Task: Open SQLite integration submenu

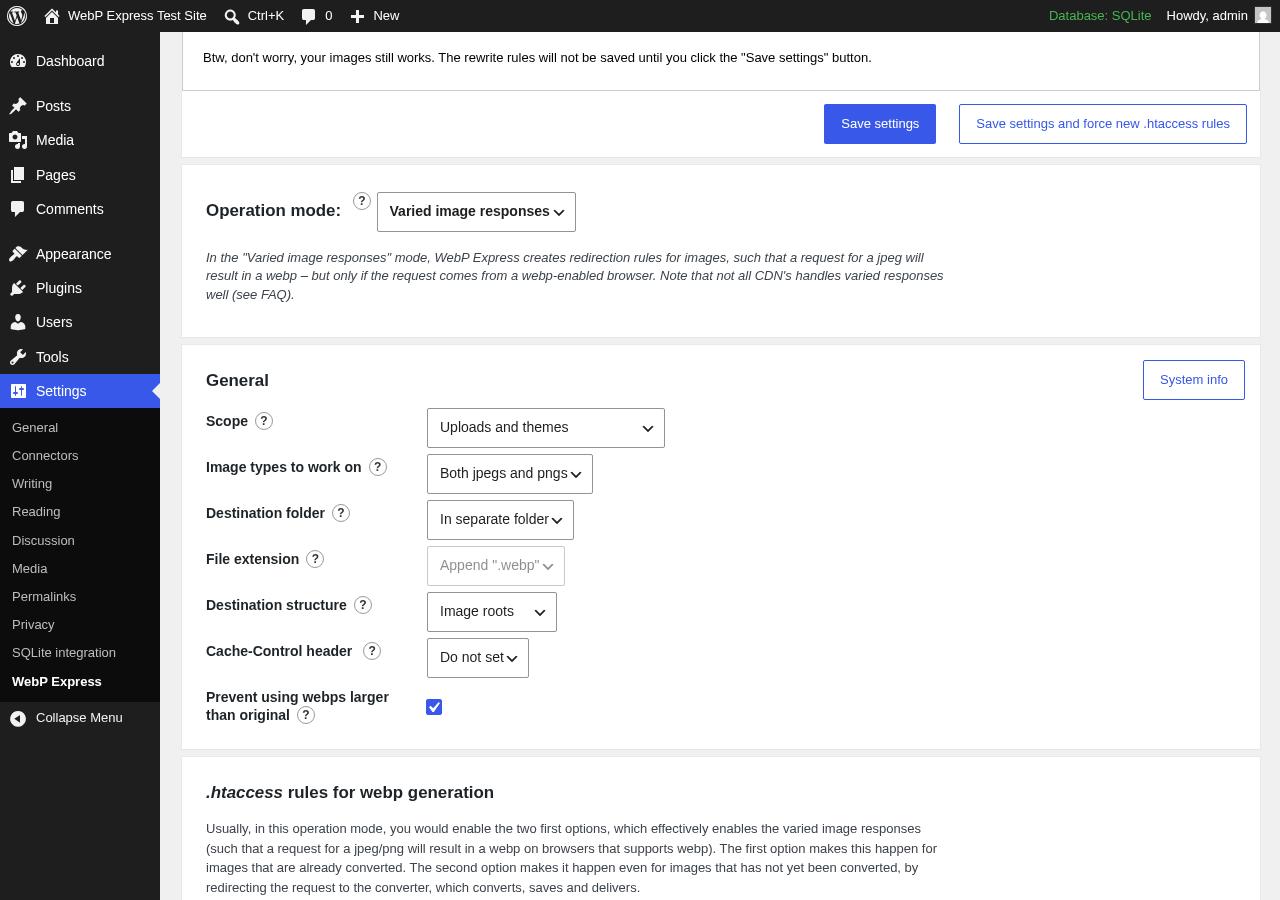Action: point(64,652)
